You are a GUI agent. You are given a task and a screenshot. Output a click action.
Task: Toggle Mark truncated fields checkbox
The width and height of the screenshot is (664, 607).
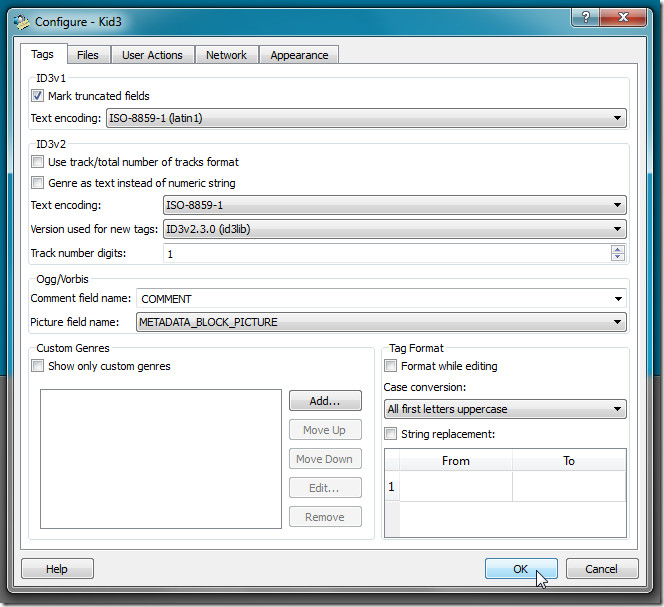pyautogui.click(x=37, y=96)
